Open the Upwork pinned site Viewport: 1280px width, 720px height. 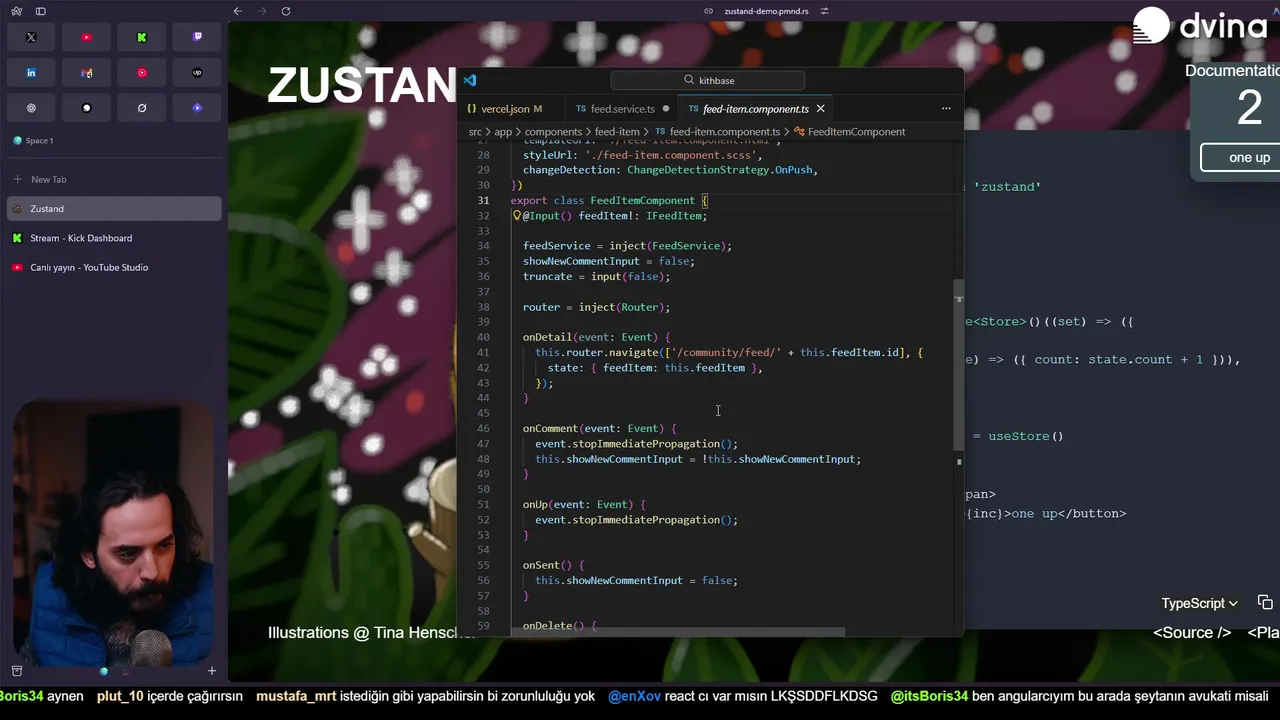[x=197, y=73]
